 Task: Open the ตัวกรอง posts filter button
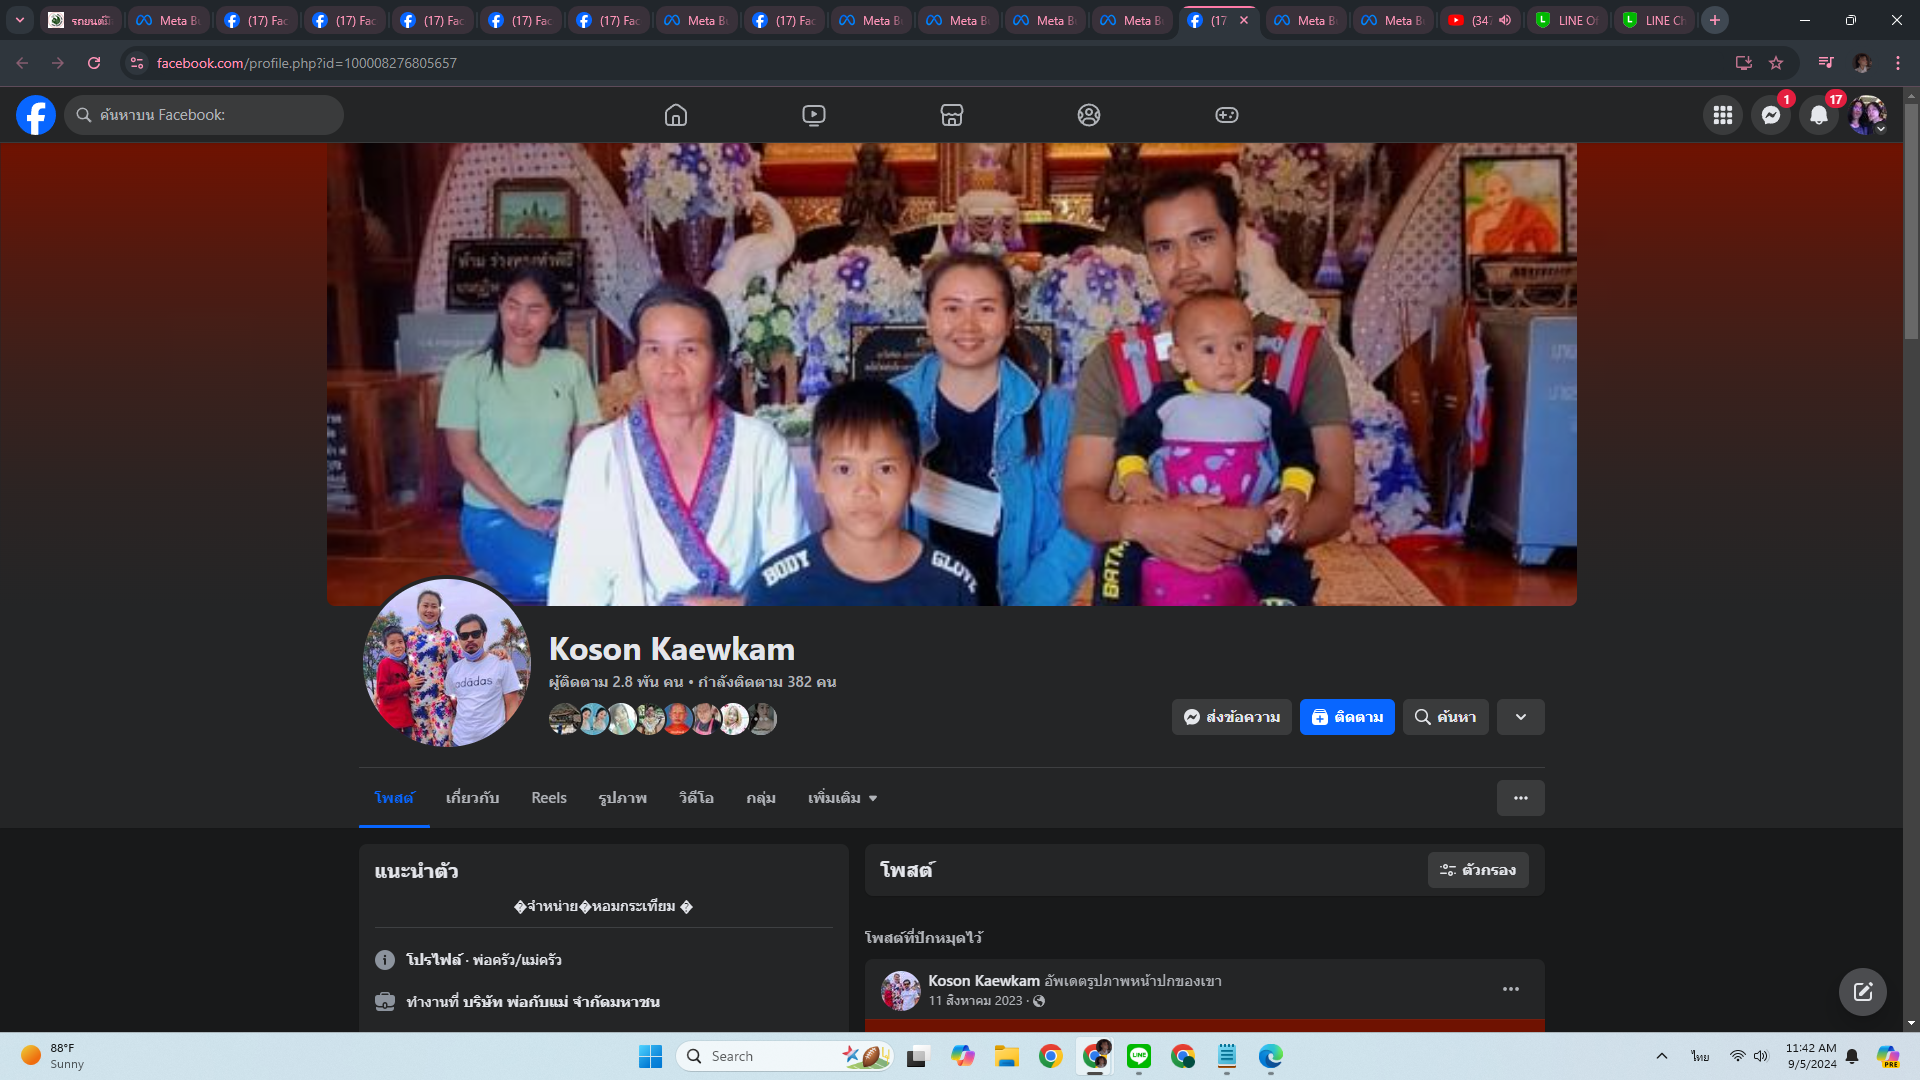pyautogui.click(x=1477, y=870)
